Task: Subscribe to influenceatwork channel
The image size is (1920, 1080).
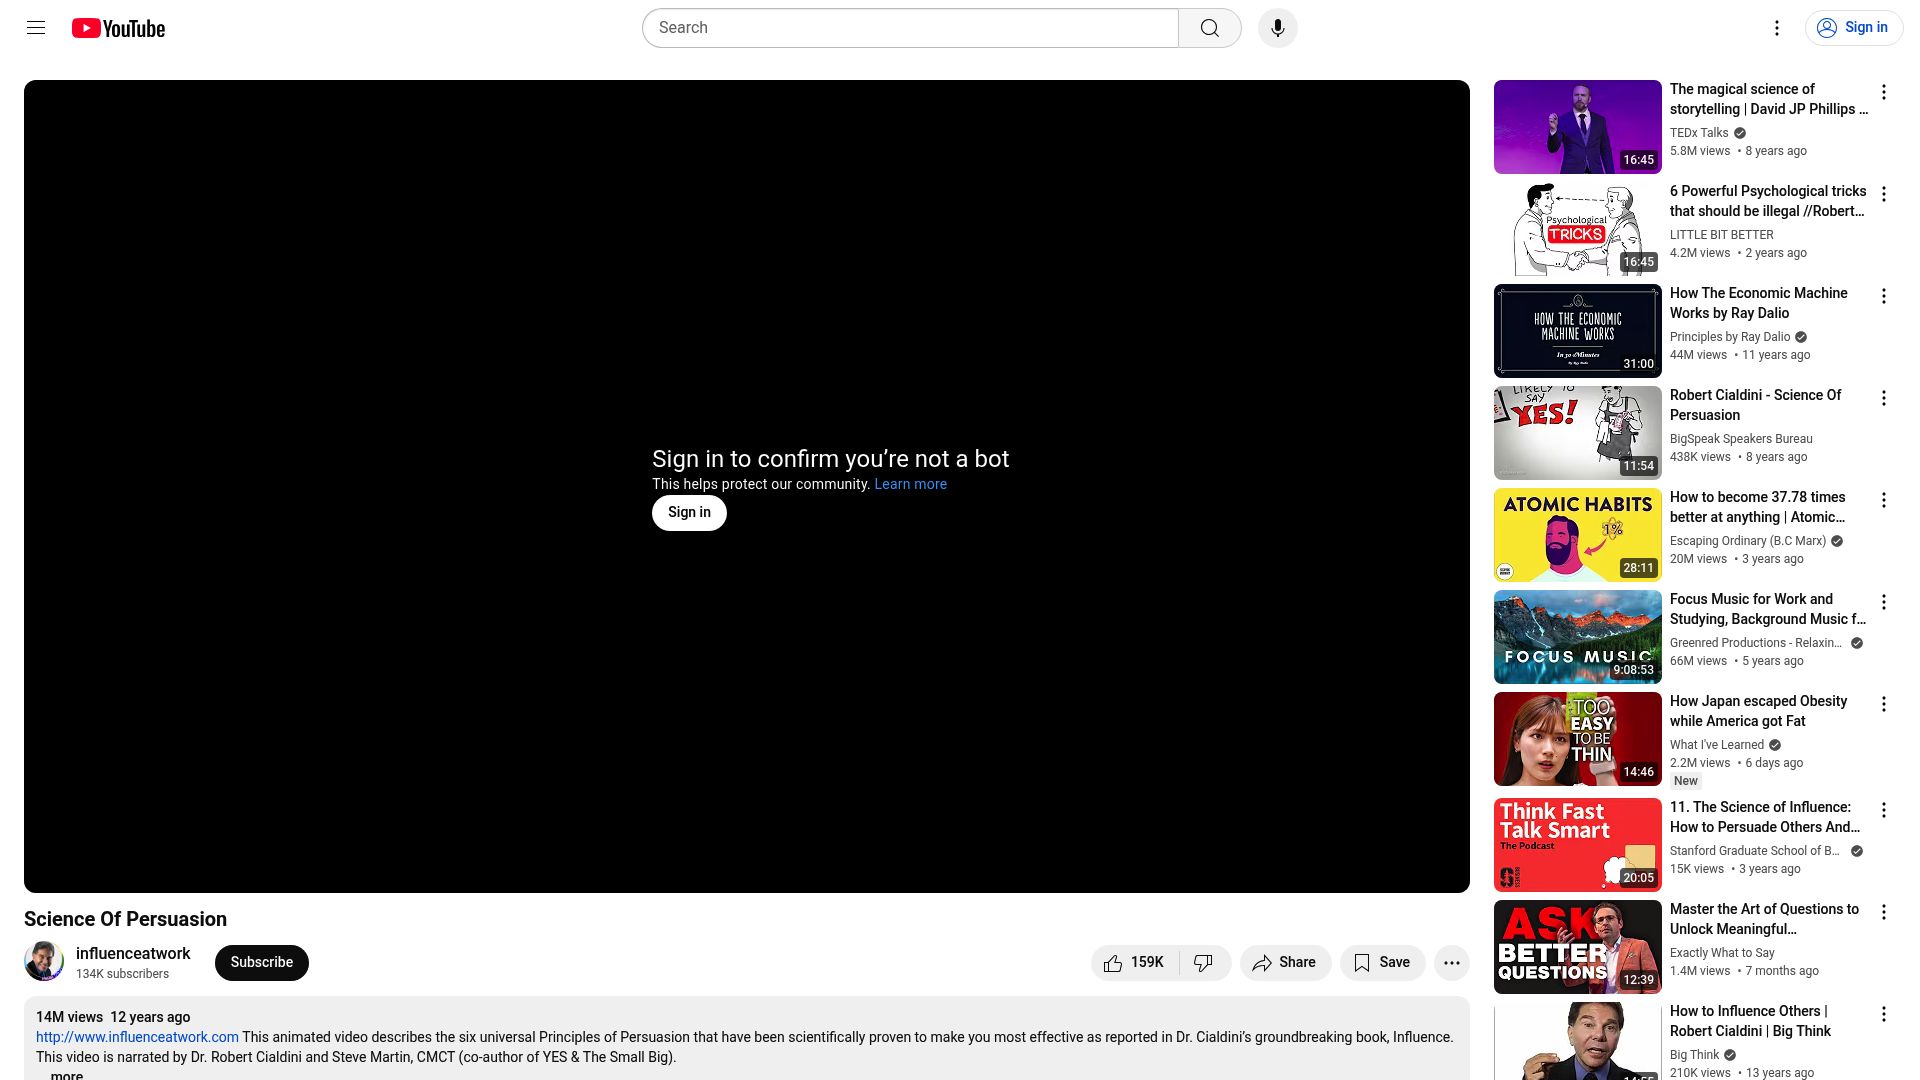Action: coord(262,963)
